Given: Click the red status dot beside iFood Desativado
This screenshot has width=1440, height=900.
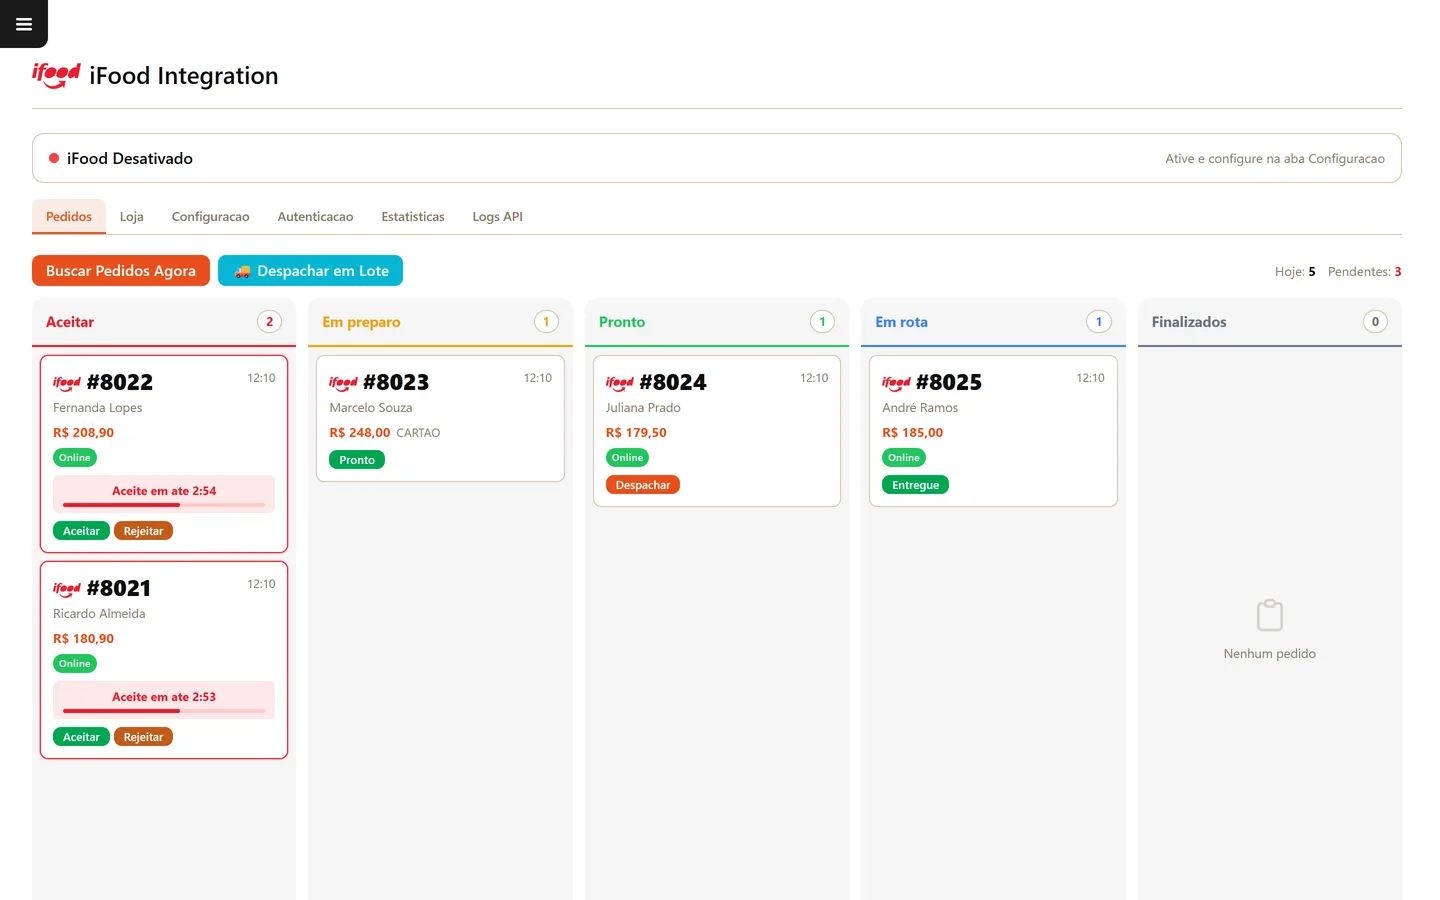Looking at the screenshot, I should tap(54, 158).
